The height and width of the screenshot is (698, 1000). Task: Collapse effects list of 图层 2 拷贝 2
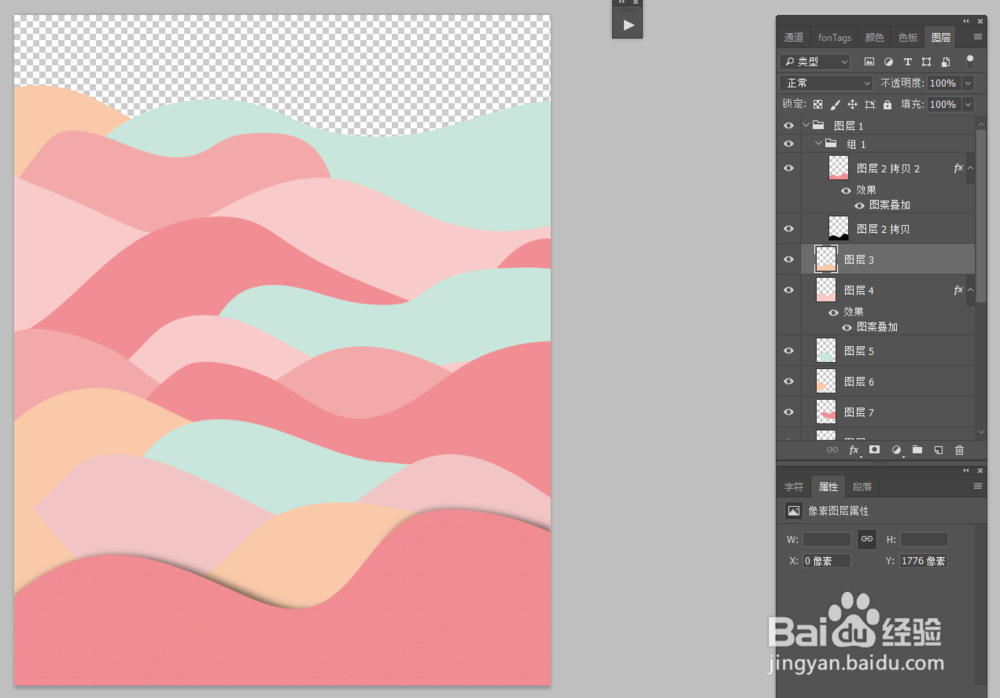coord(971,168)
